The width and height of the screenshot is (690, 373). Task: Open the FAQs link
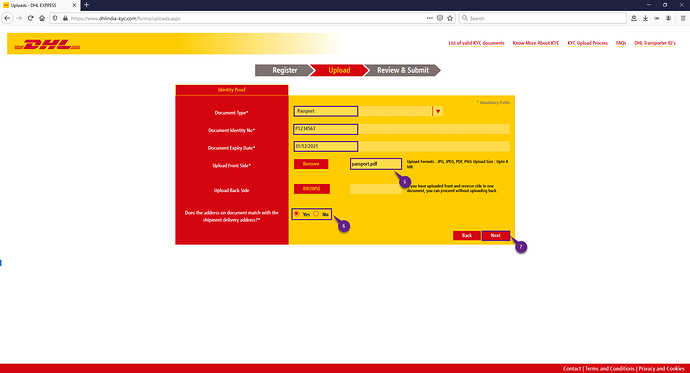pos(621,43)
